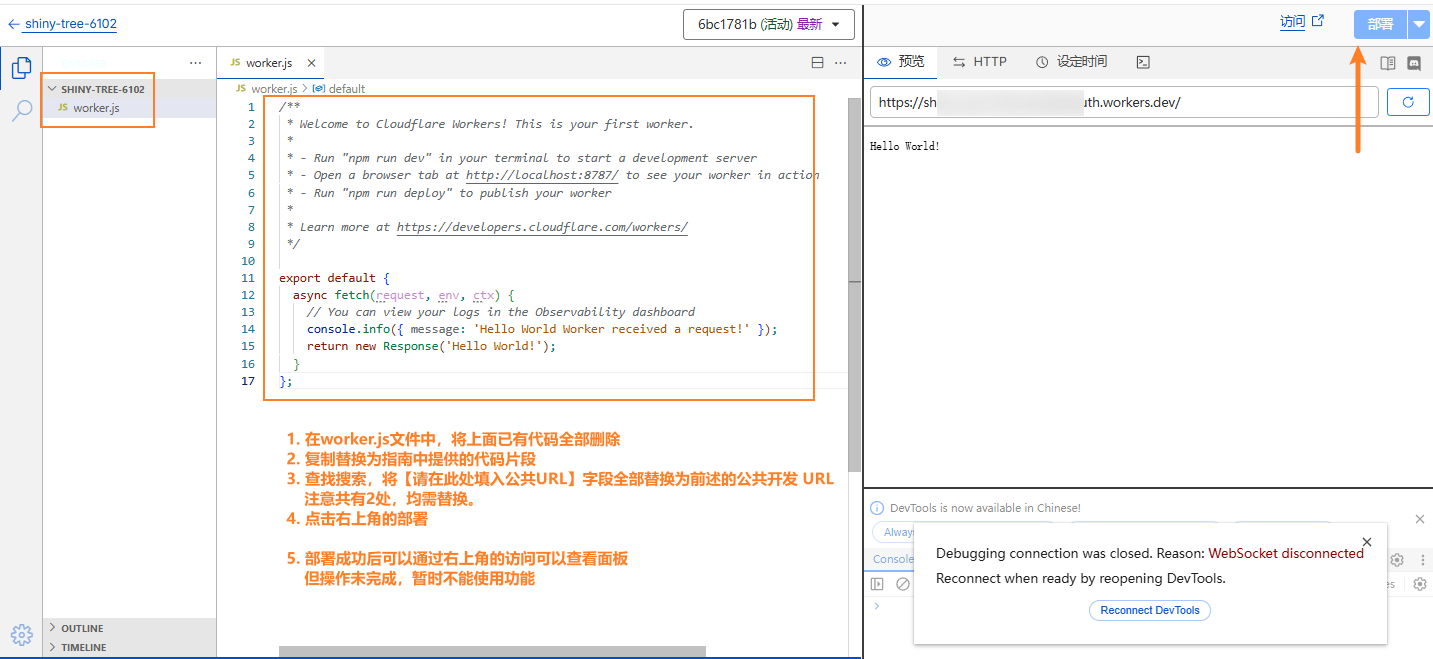
Task: Expand the TIMELINE section
Action: (82, 647)
